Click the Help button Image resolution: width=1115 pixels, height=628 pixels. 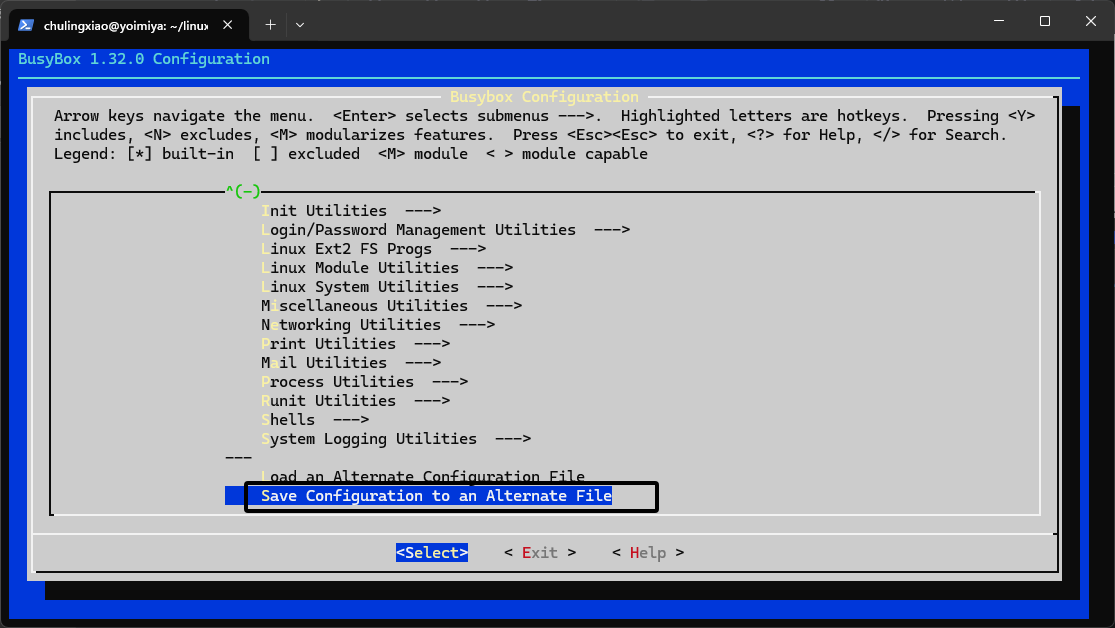pos(648,553)
